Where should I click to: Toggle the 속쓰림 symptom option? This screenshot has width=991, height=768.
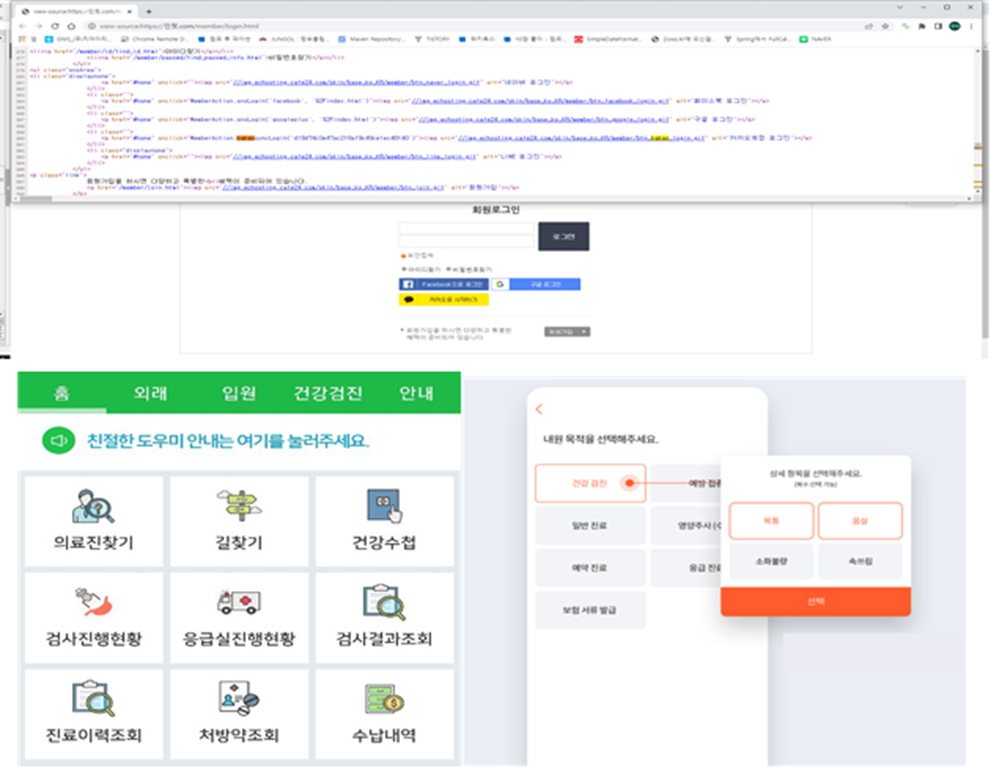[x=860, y=561]
